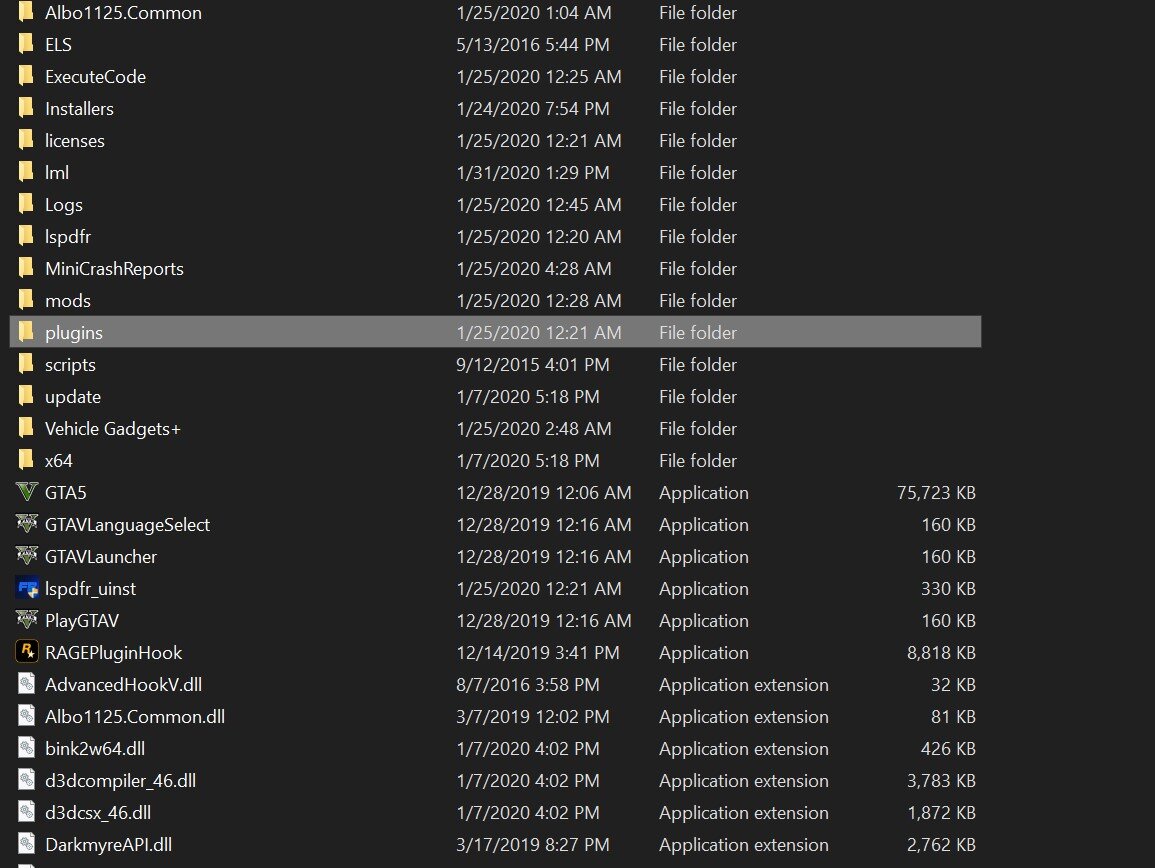
Task: Select the GTAVLanguageSelect icon
Action: click(x=27, y=524)
